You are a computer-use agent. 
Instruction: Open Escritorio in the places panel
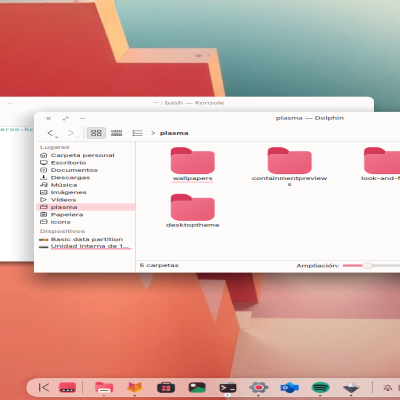click(x=85, y=163)
